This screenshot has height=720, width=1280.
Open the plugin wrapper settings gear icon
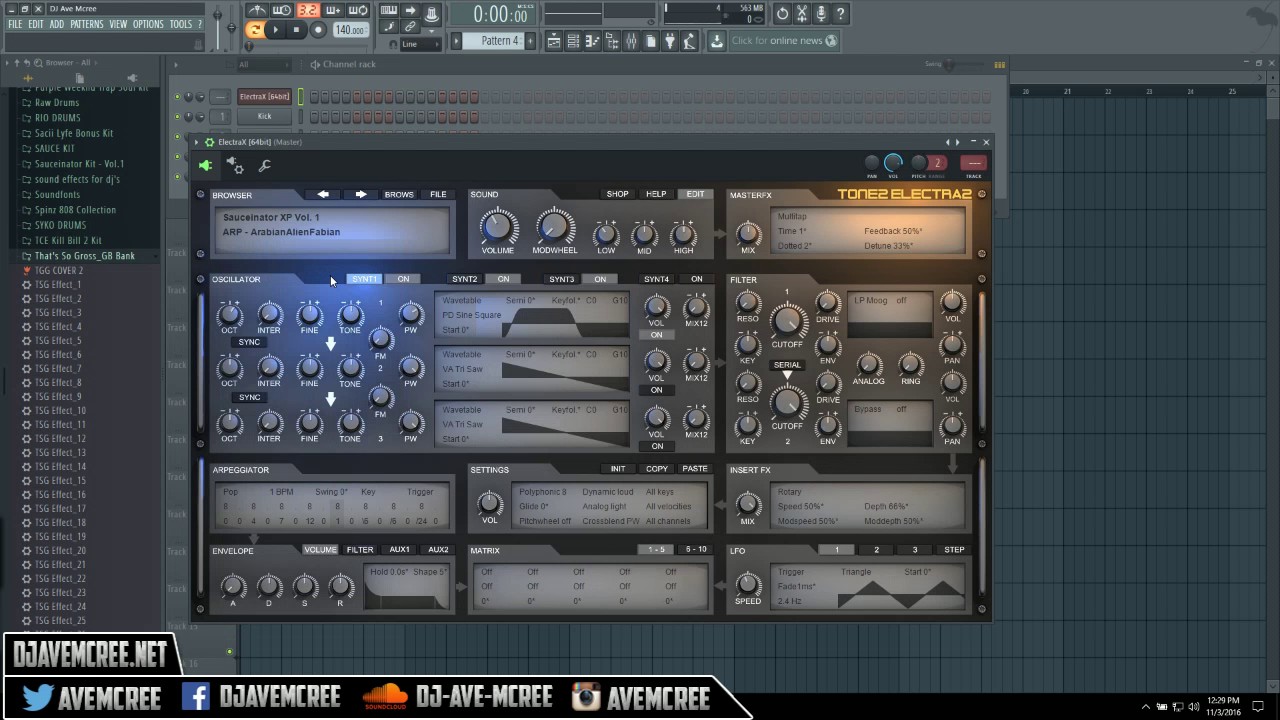coord(234,165)
